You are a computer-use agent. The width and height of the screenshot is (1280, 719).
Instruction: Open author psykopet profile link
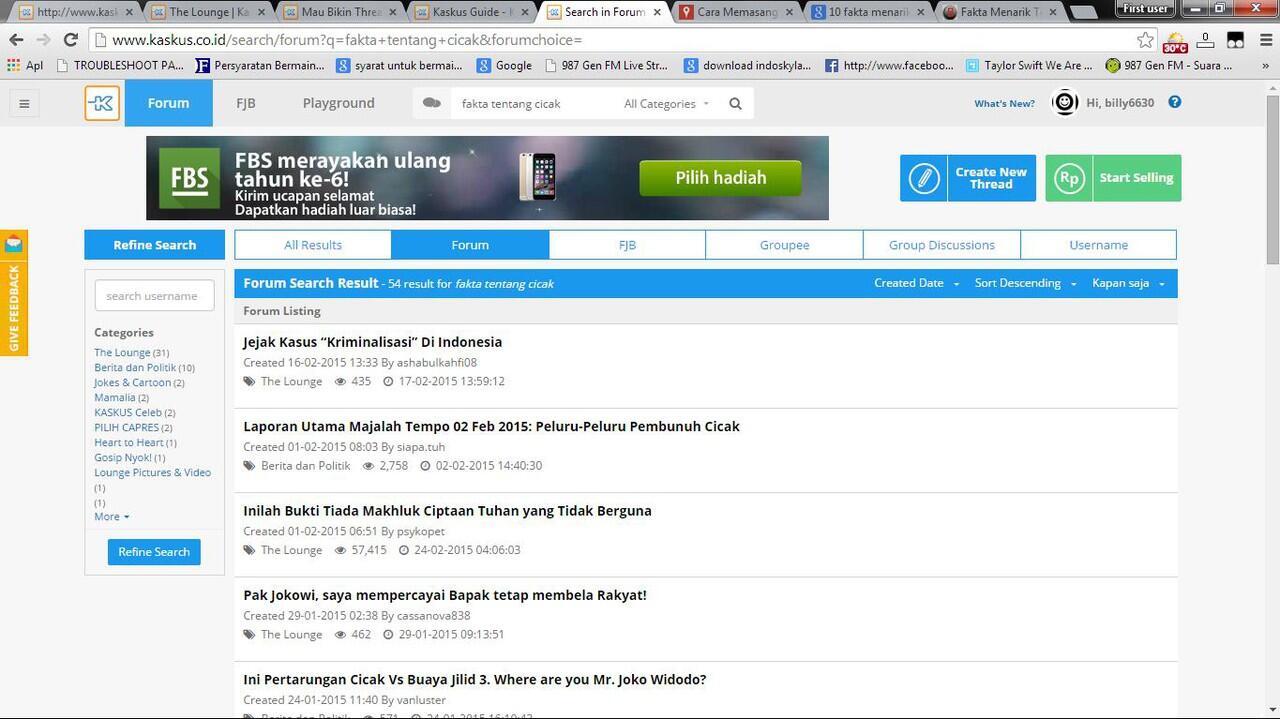(421, 531)
